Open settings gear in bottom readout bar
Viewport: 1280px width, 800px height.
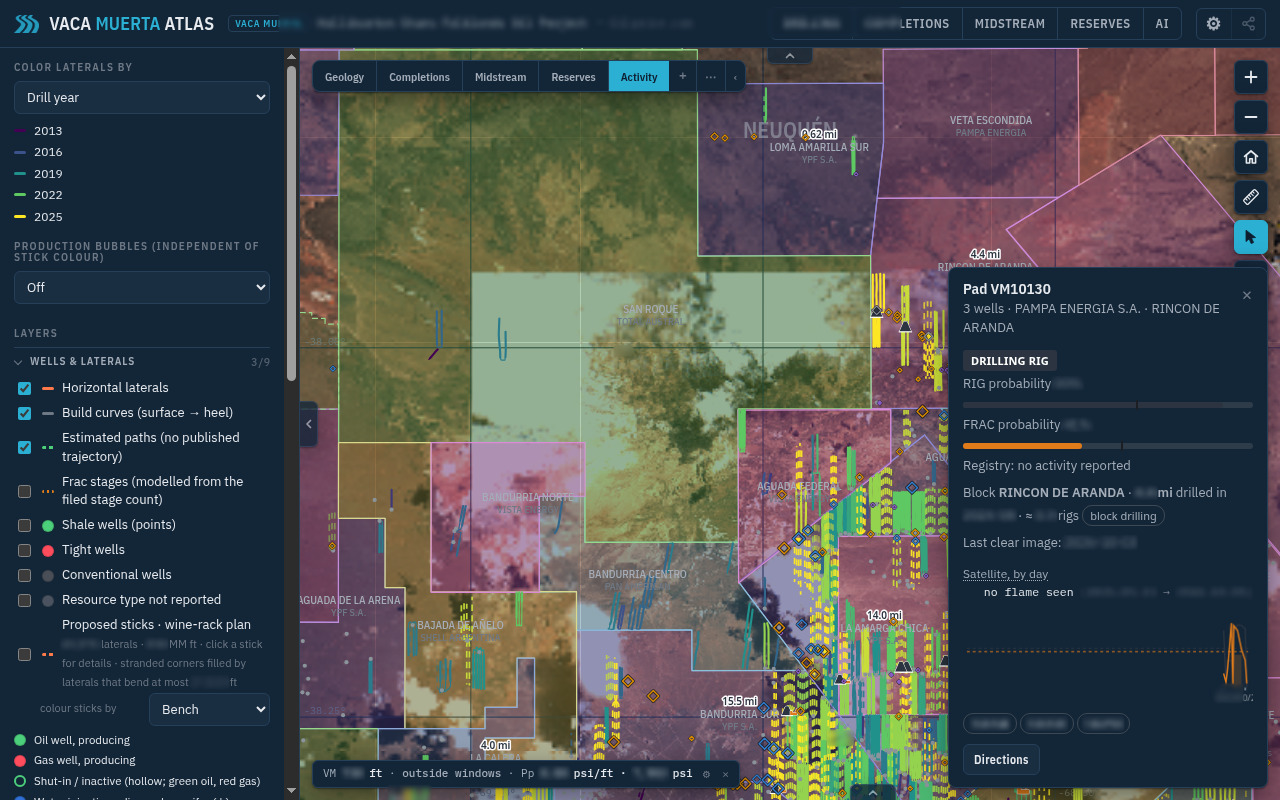click(x=706, y=774)
